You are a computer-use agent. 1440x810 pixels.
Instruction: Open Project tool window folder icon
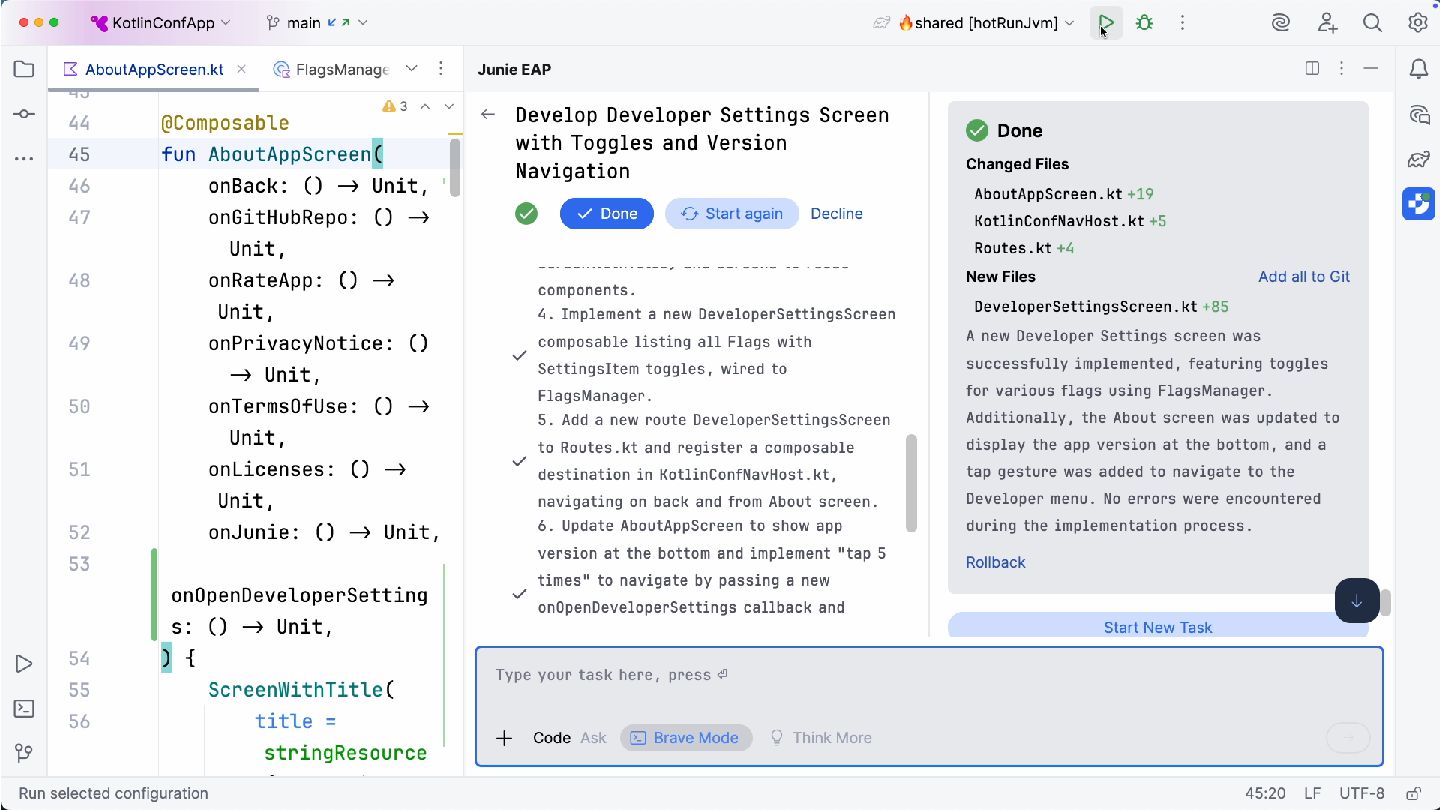click(x=23, y=69)
